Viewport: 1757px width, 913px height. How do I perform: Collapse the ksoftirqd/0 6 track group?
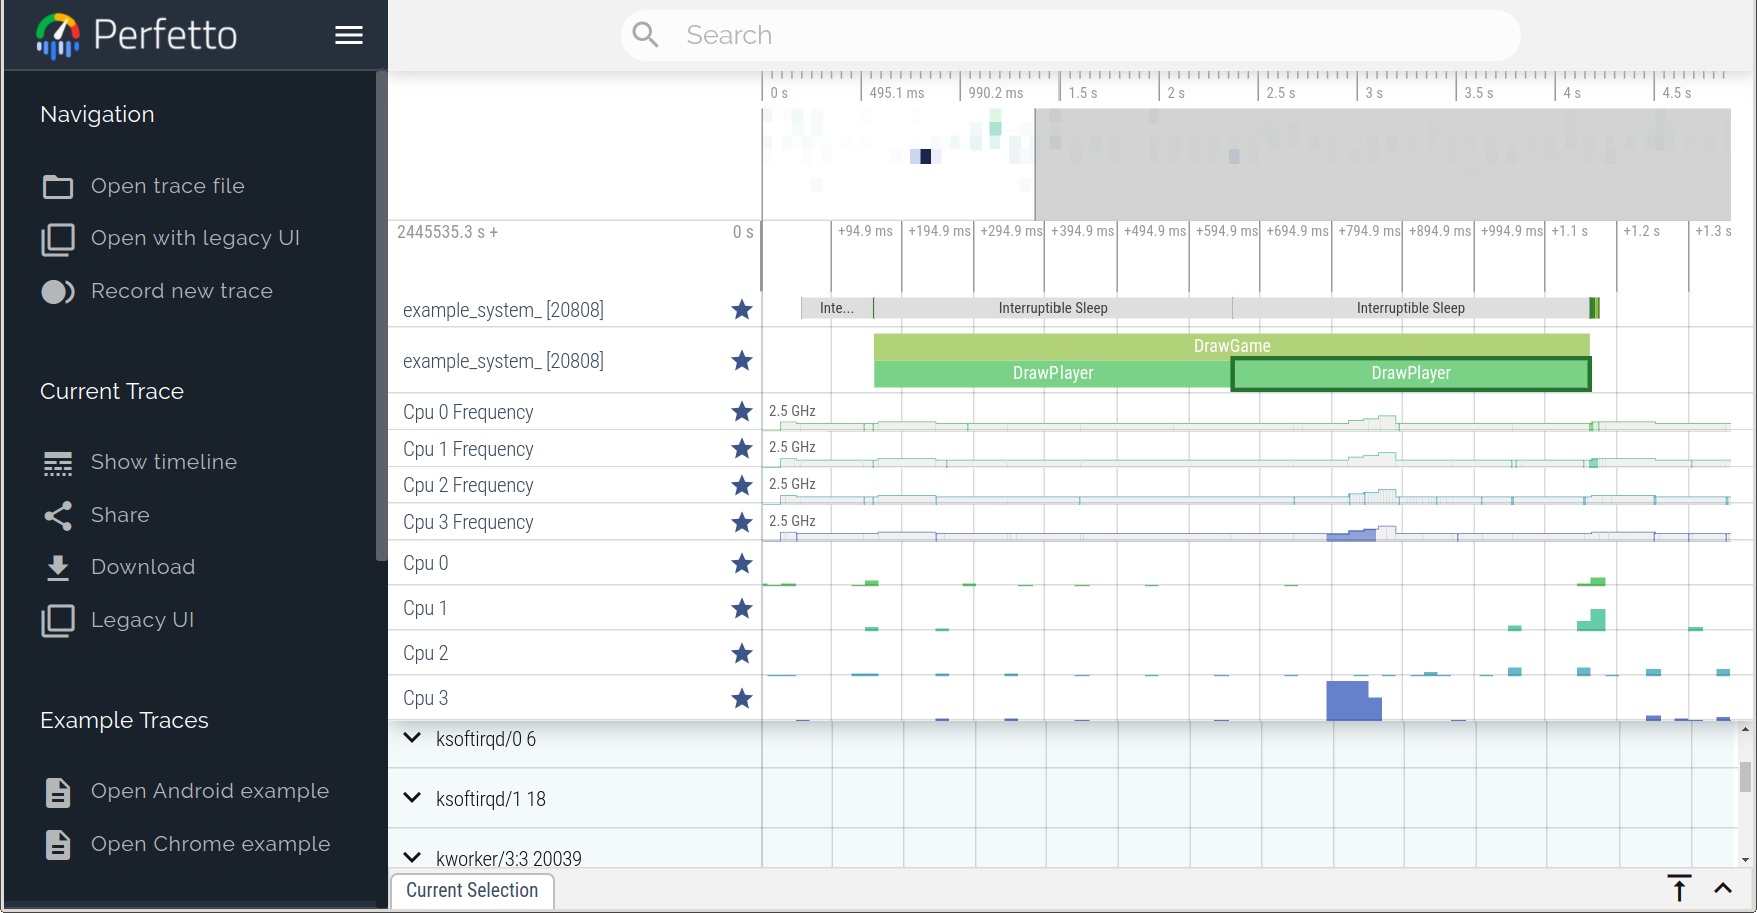pos(412,738)
